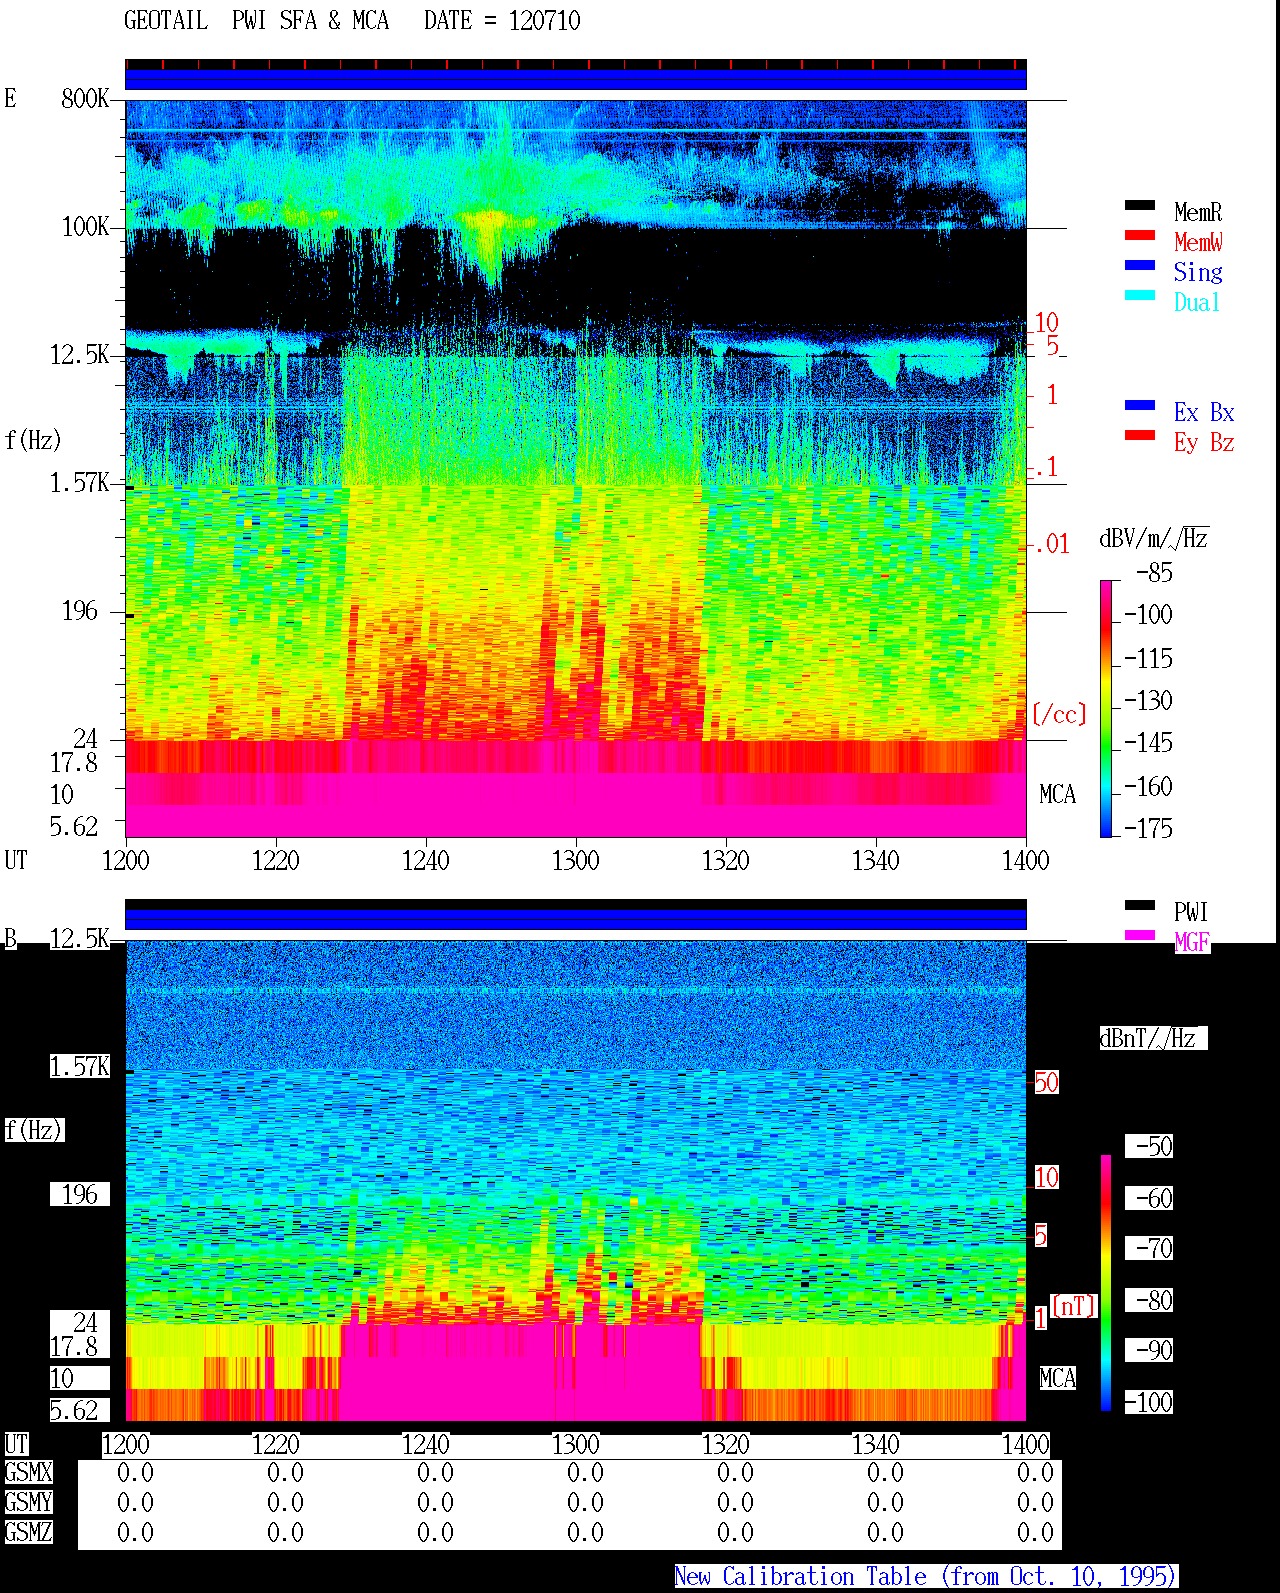Click the red MemW legend swatch
The width and height of the screenshot is (1280, 1593).
tap(1140, 235)
